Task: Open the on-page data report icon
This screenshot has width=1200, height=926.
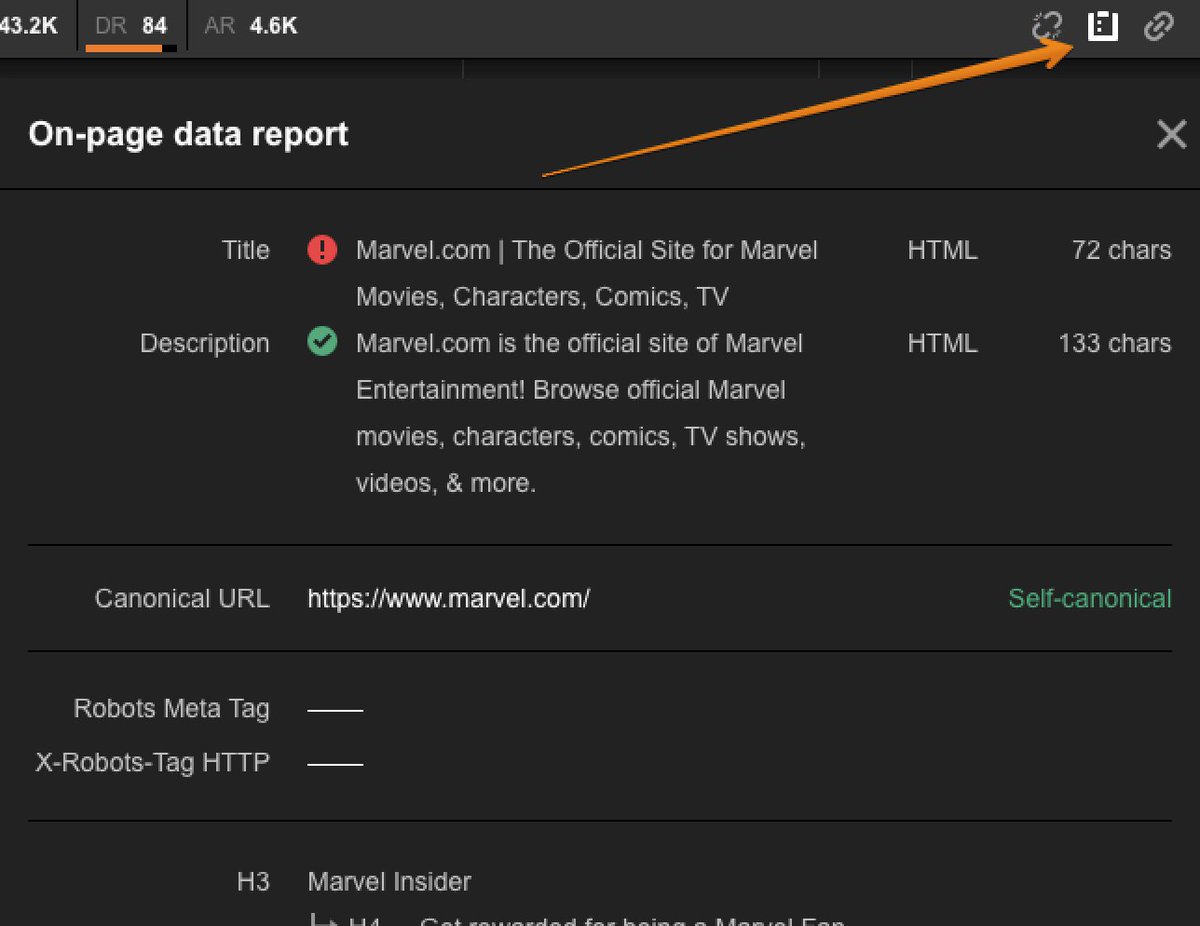Action: [1102, 26]
